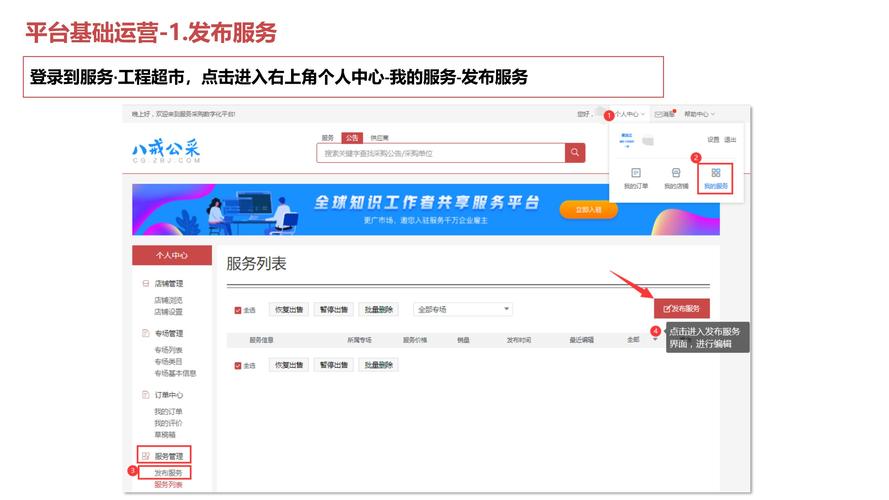Open 专场基本信息 in the sidebar
This screenshot has height=500, width=889.
click(175, 373)
